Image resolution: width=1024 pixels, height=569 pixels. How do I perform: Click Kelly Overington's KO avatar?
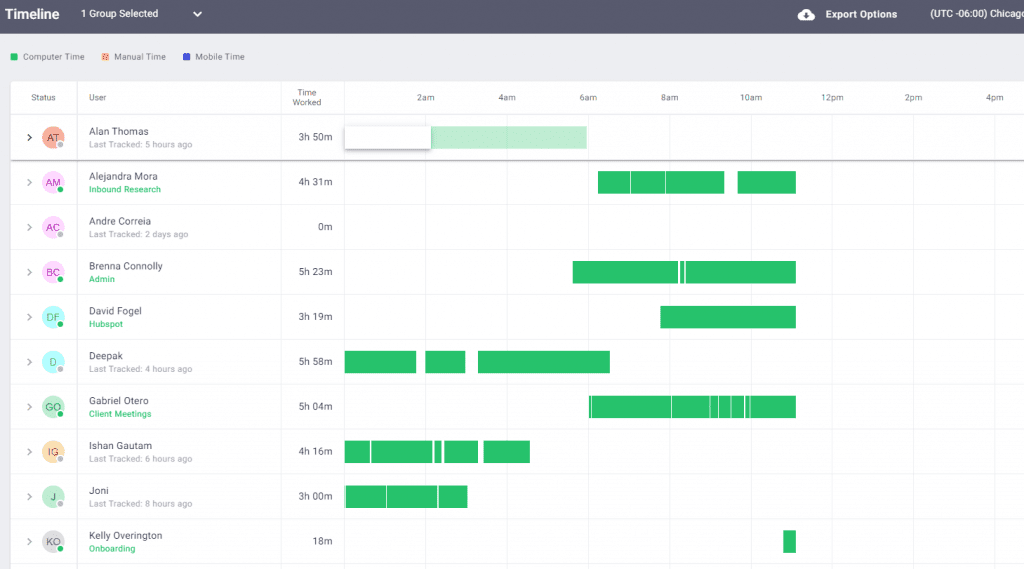coord(53,542)
